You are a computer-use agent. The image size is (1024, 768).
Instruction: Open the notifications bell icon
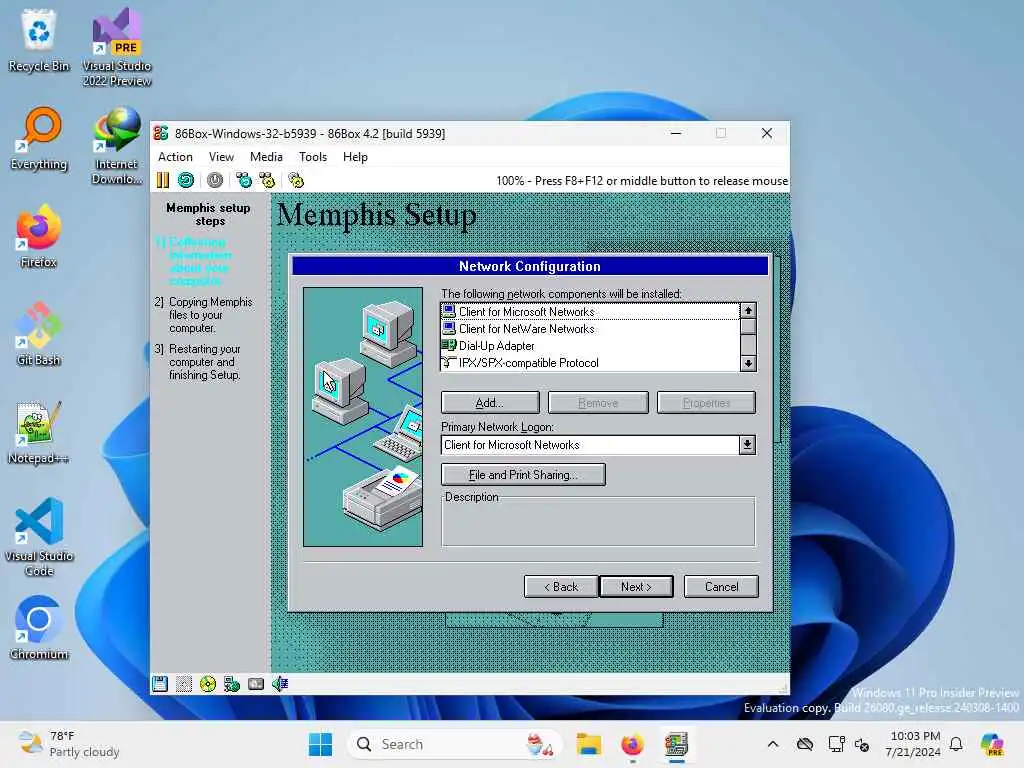[x=956, y=744]
